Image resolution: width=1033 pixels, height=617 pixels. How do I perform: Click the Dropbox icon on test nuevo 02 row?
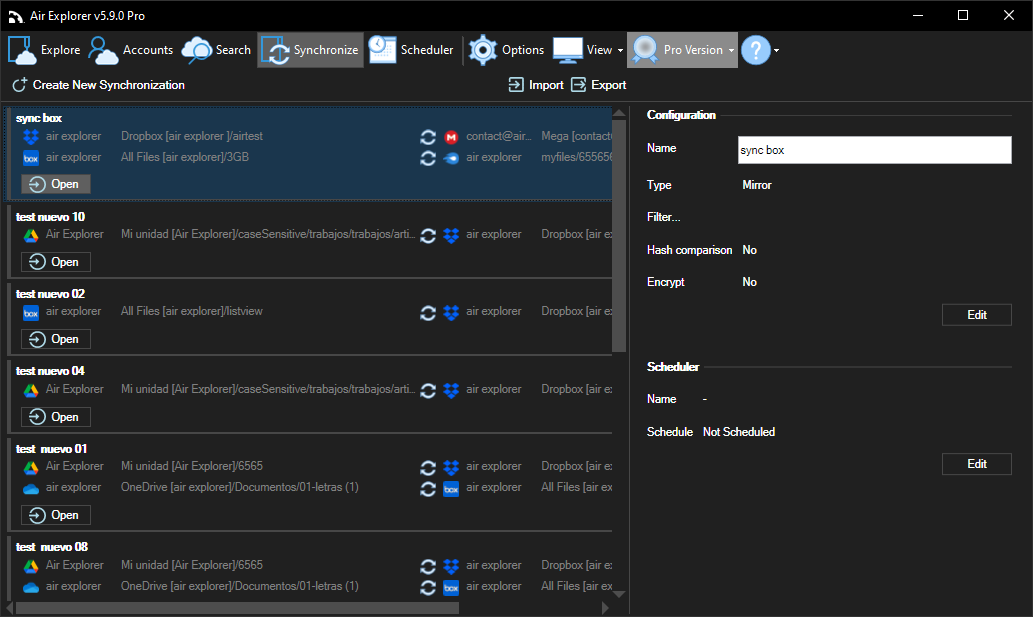[x=451, y=312]
